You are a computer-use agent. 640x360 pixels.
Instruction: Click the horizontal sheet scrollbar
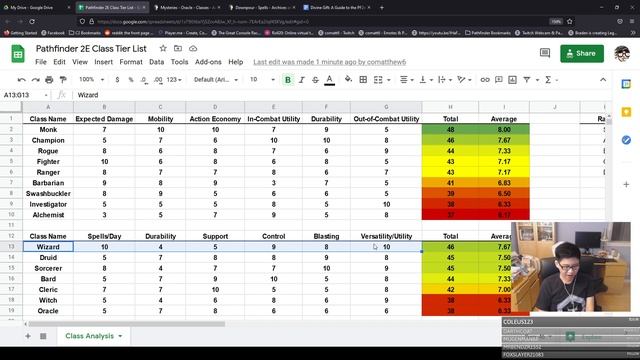[127, 324]
